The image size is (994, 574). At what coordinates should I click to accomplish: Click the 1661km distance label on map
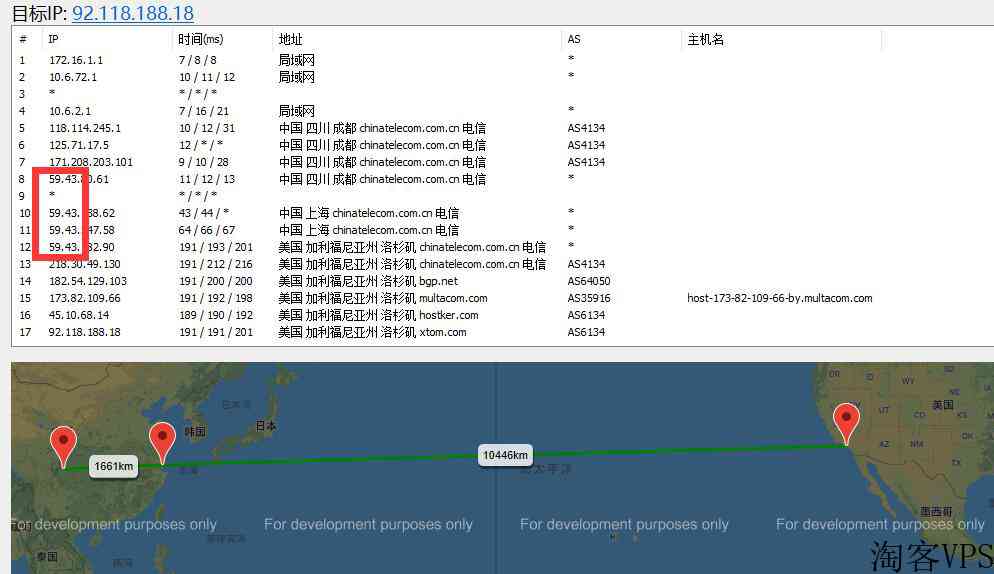[x=114, y=467]
